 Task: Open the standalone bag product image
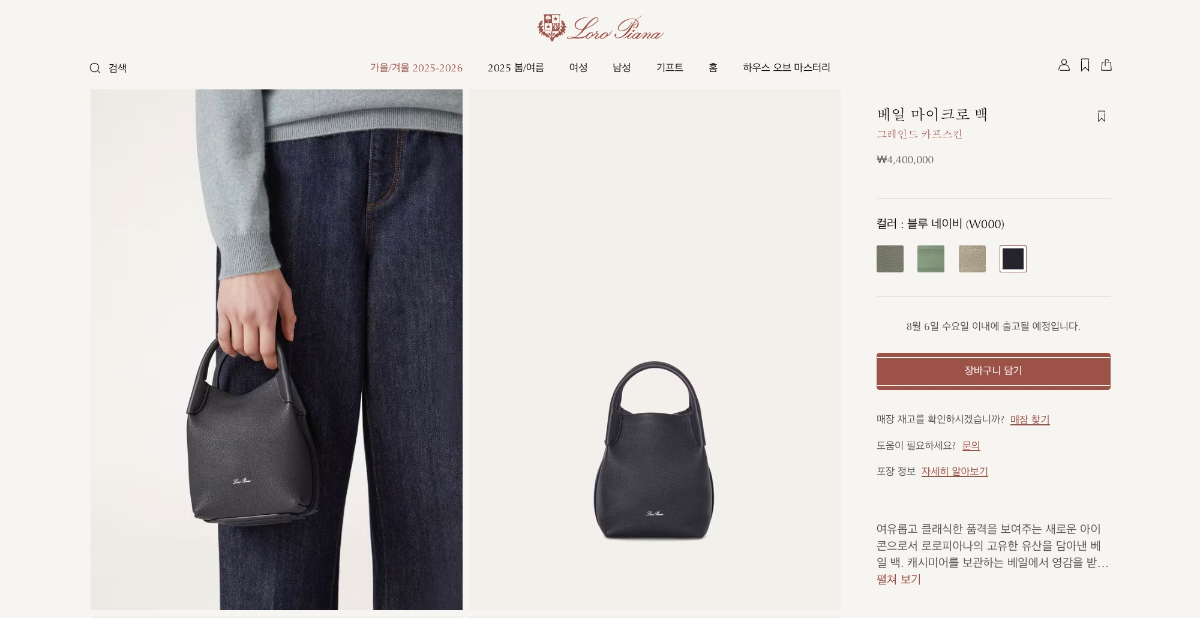point(655,350)
